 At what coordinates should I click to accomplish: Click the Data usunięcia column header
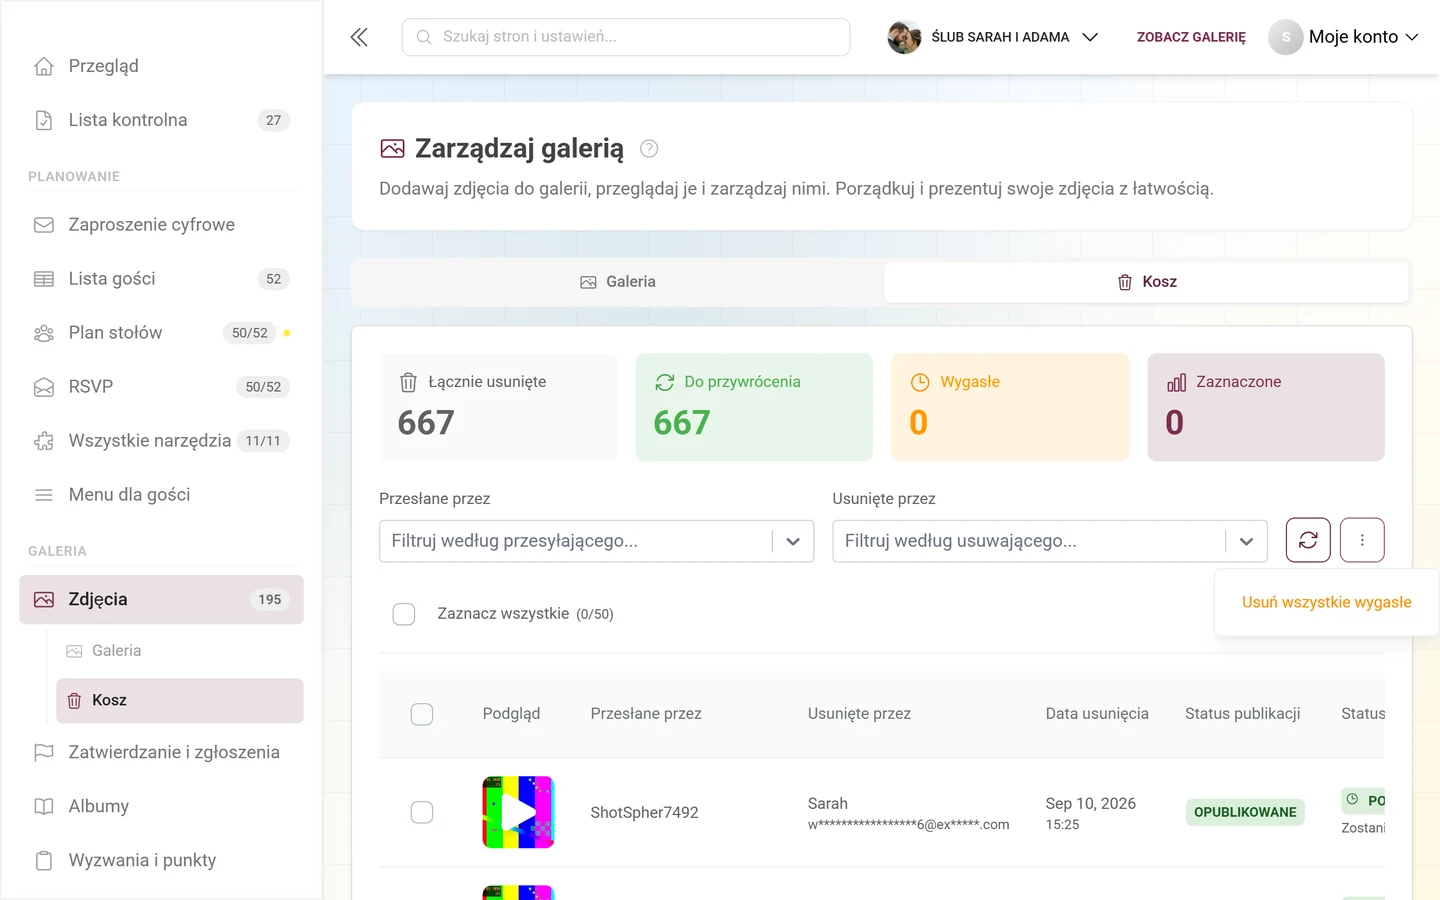pyautogui.click(x=1097, y=714)
